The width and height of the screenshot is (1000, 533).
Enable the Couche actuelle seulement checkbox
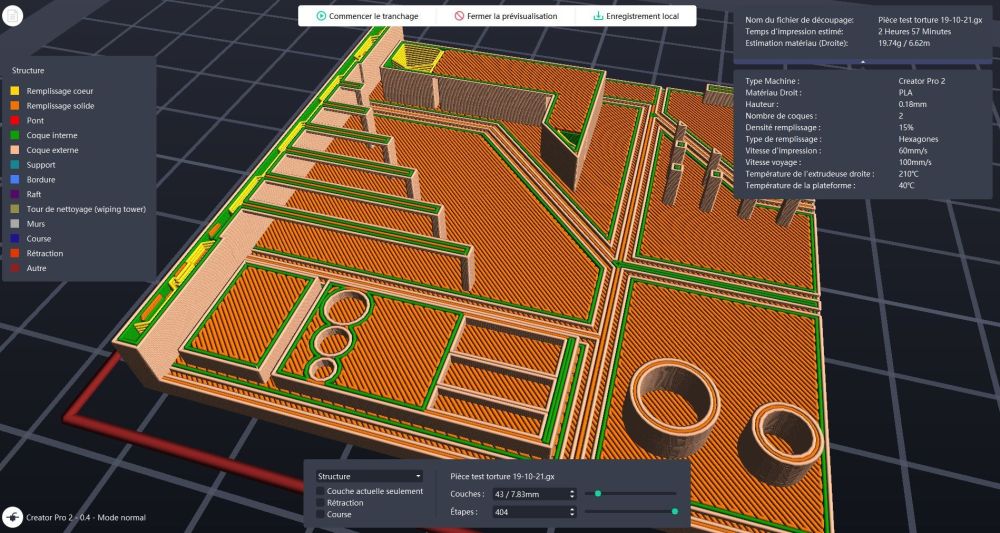(320, 491)
